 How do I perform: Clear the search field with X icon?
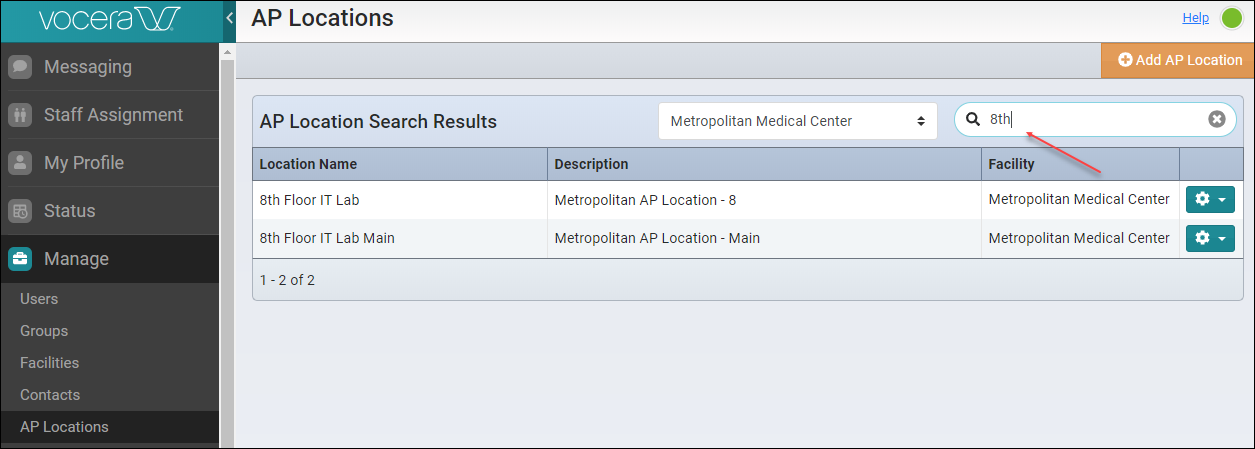pos(1216,120)
